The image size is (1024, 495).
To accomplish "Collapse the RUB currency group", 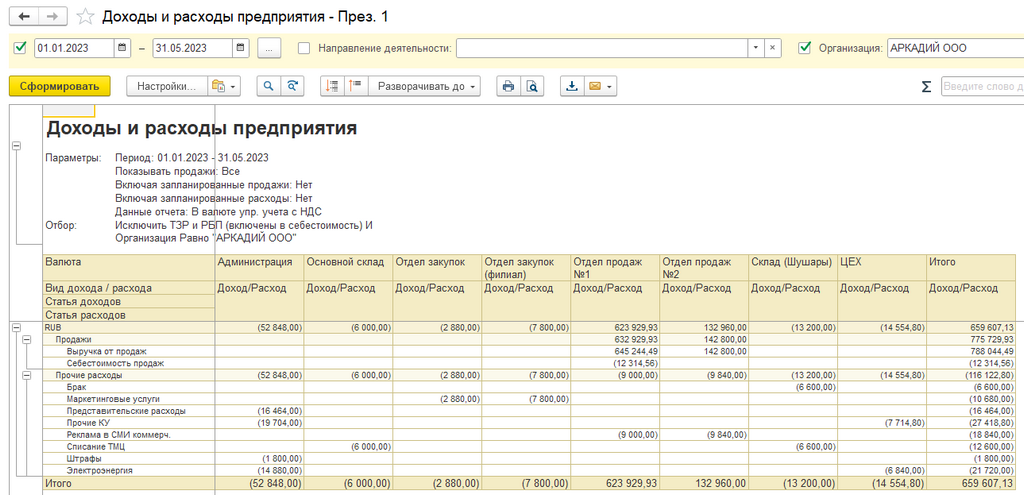I will (16, 326).
